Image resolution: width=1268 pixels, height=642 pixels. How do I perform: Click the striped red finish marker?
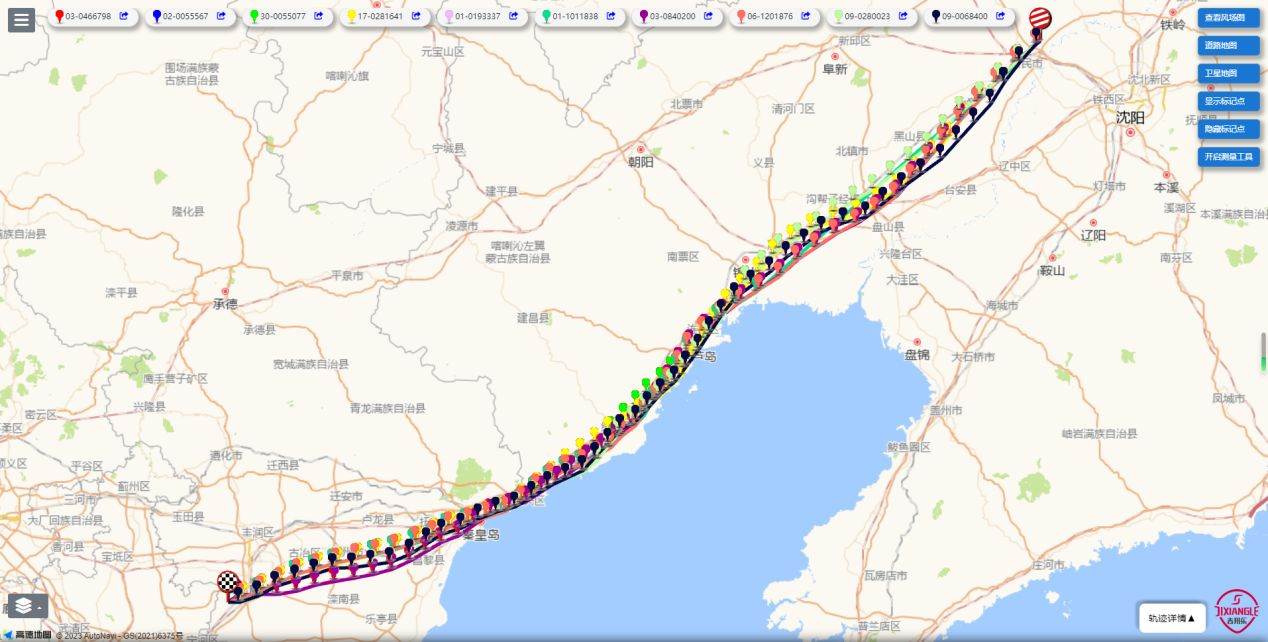click(x=1040, y=19)
